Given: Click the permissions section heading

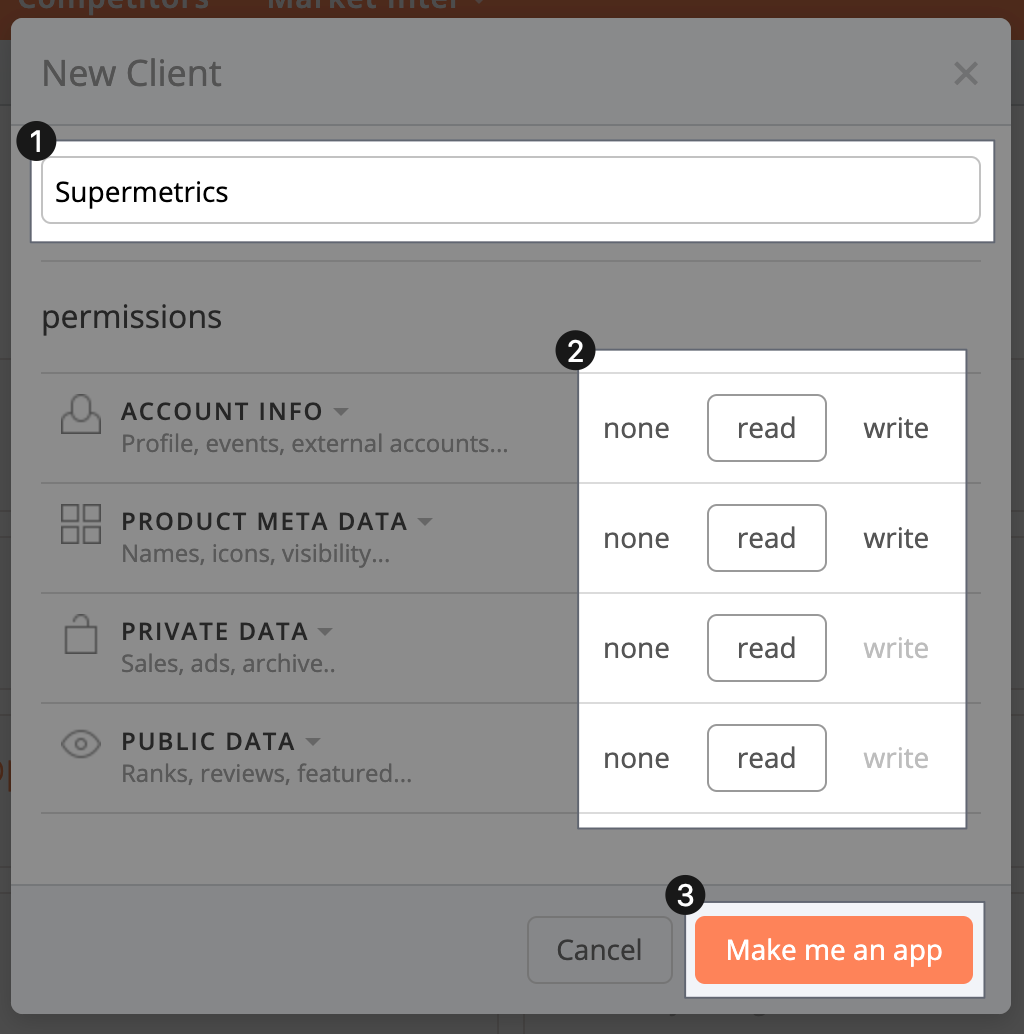Looking at the screenshot, I should (131, 317).
